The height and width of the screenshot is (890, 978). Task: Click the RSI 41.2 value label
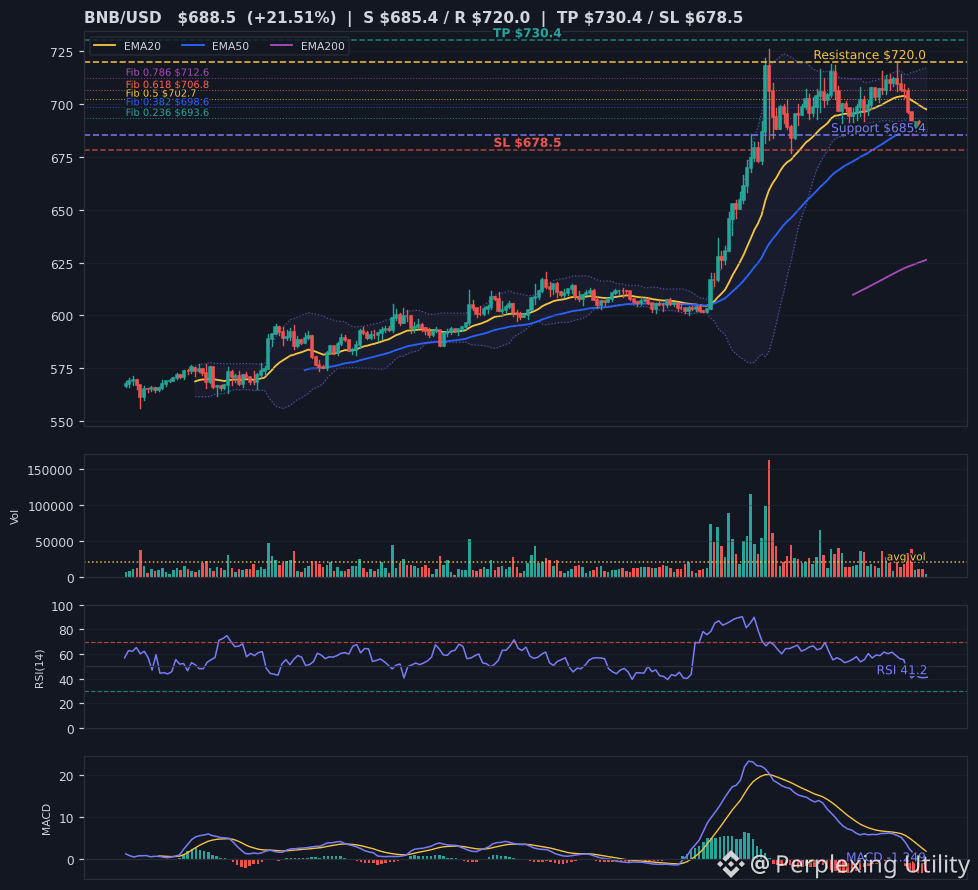[x=901, y=670]
